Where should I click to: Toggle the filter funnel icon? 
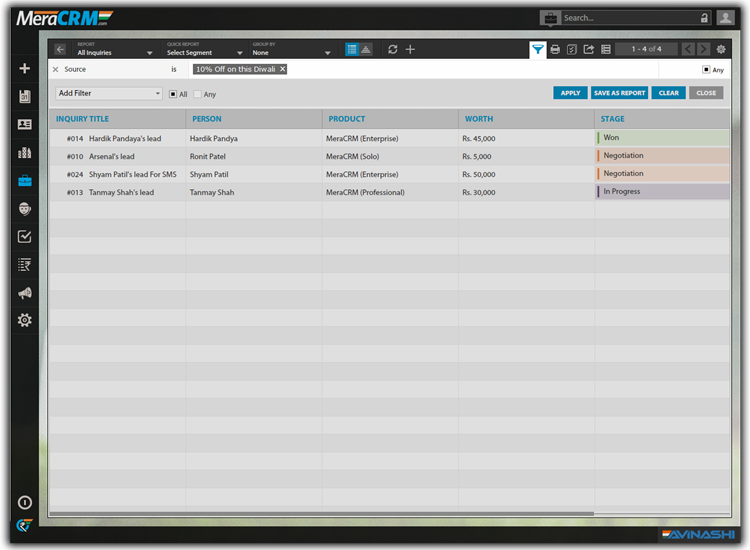(538, 49)
